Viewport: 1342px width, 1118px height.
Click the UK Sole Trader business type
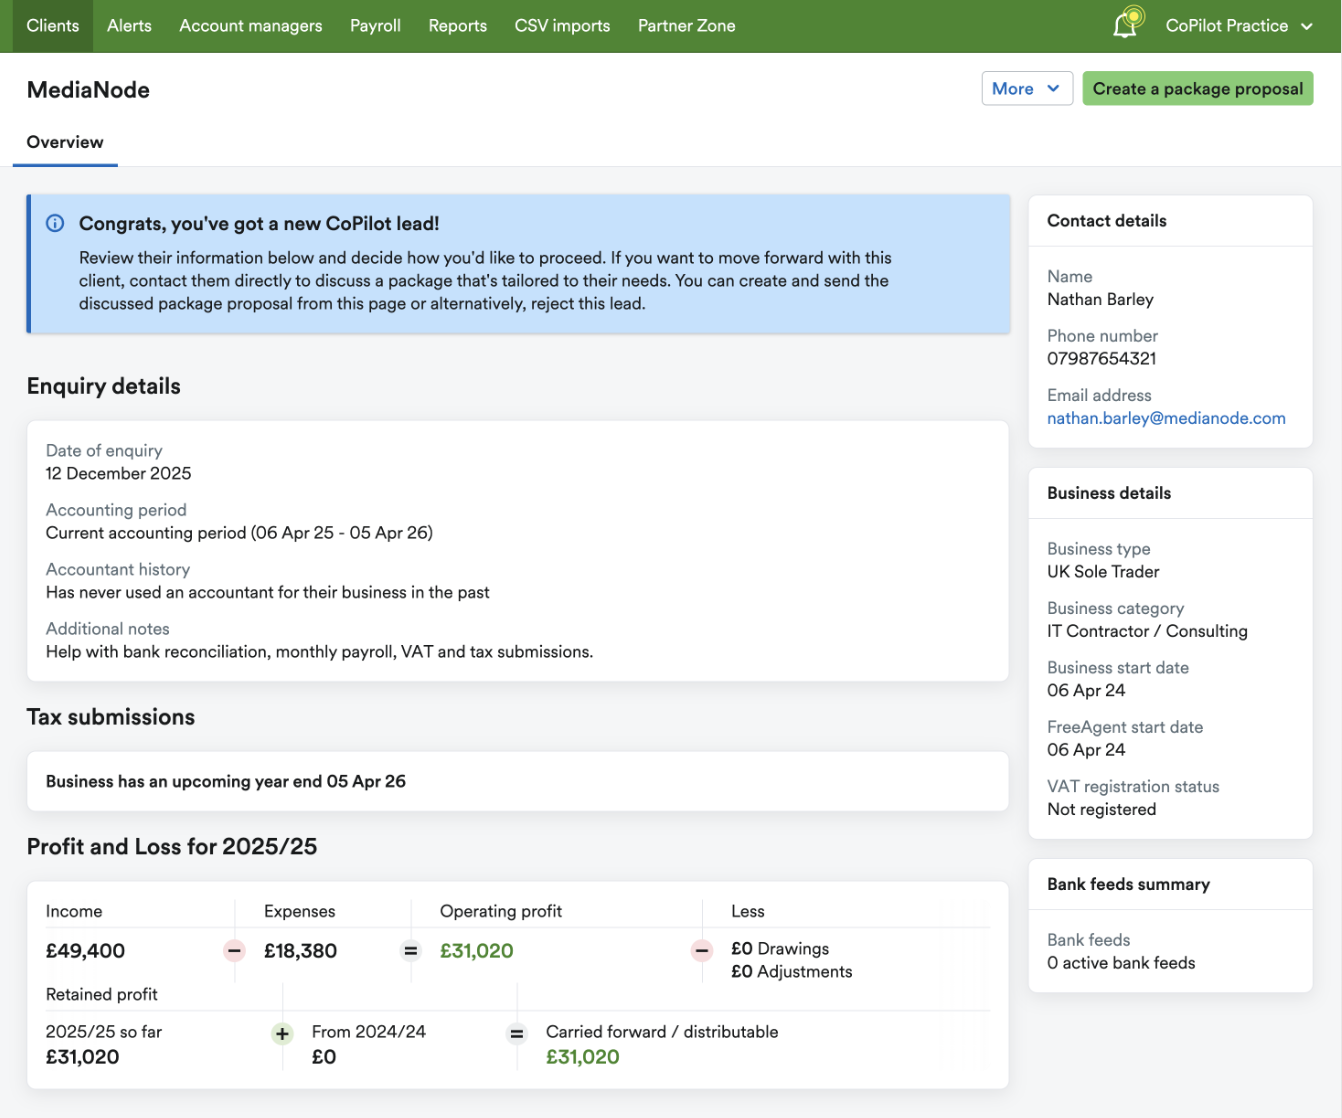click(x=1103, y=571)
